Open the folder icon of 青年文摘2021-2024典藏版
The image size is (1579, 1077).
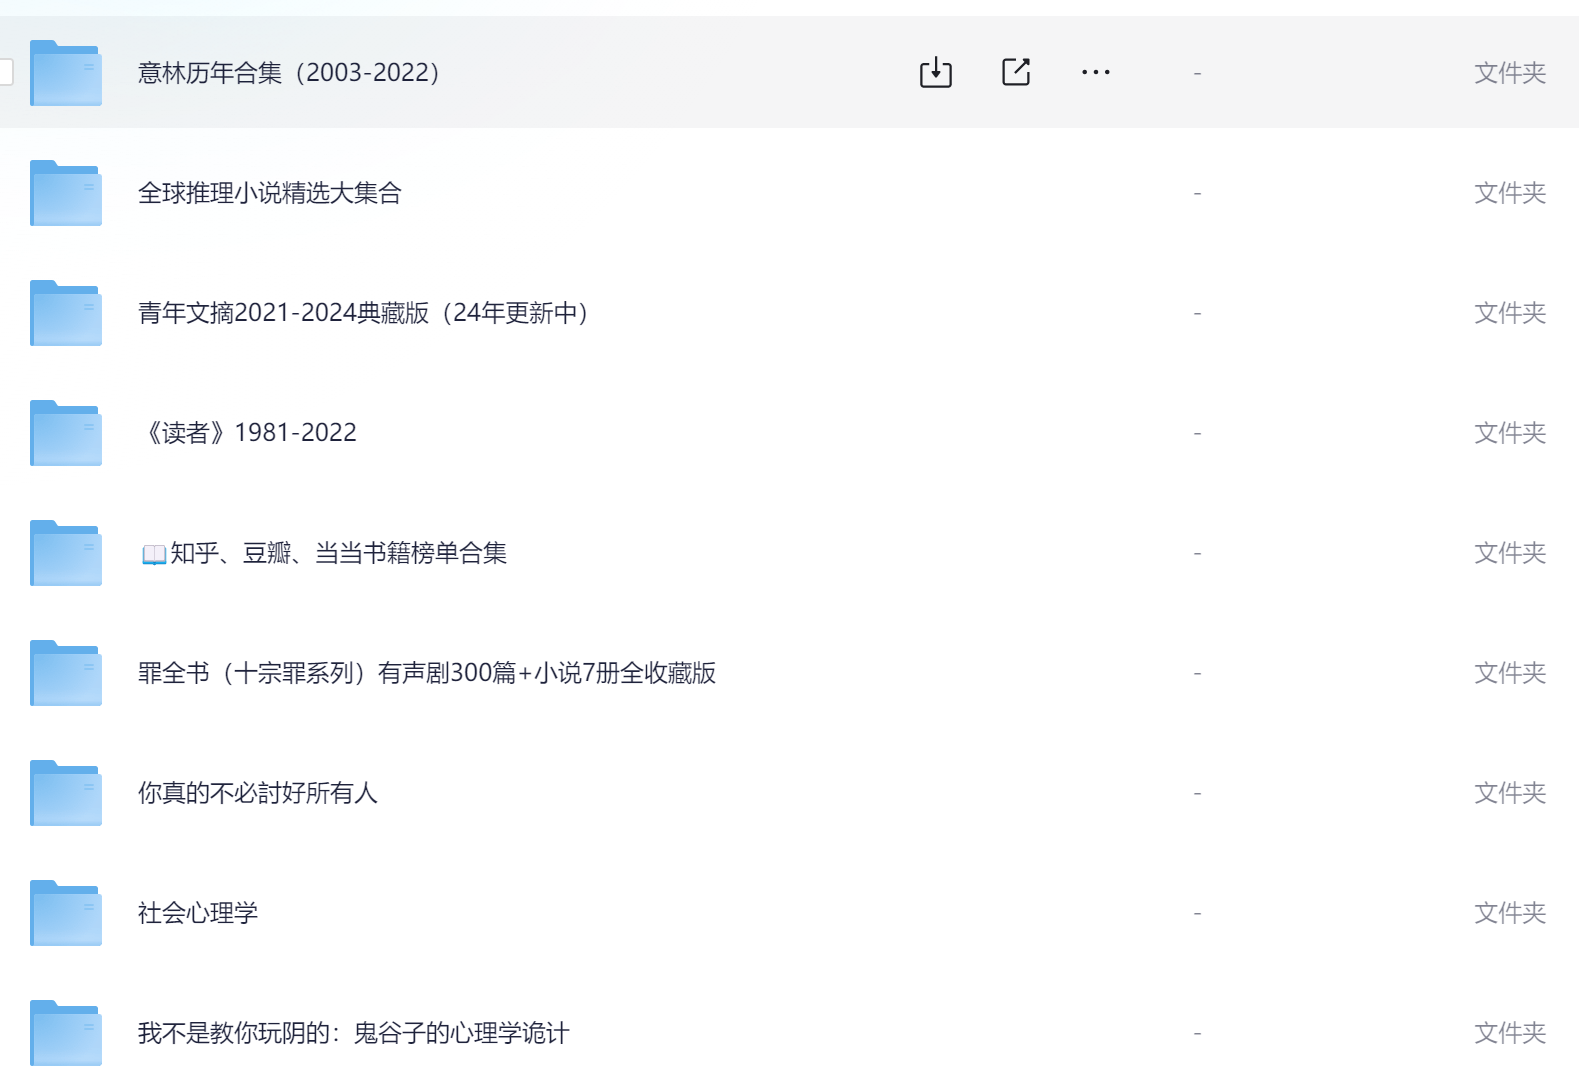coord(66,313)
